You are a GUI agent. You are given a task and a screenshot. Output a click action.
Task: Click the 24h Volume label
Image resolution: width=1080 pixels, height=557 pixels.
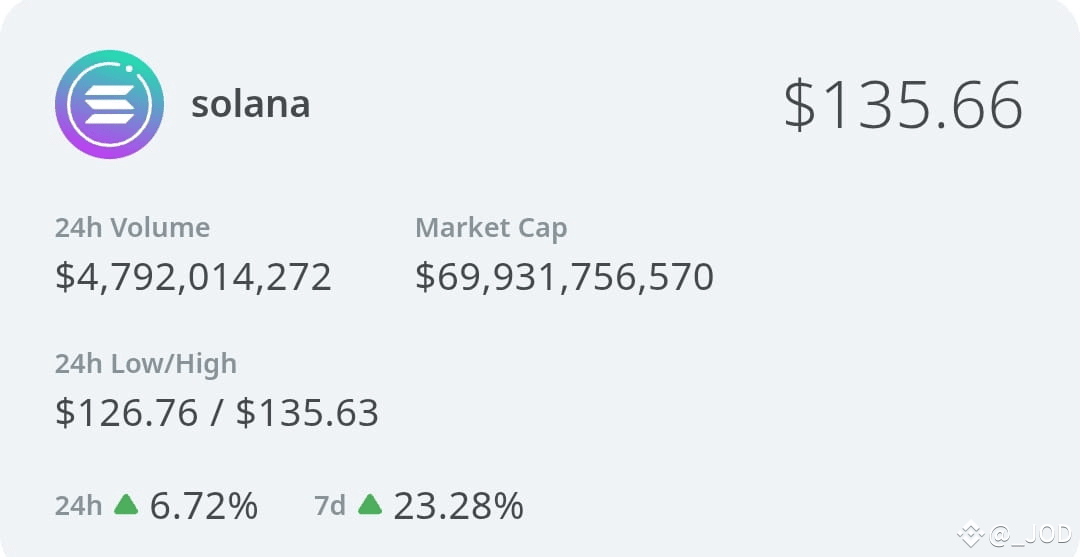pyautogui.click(x=132, y=227)
